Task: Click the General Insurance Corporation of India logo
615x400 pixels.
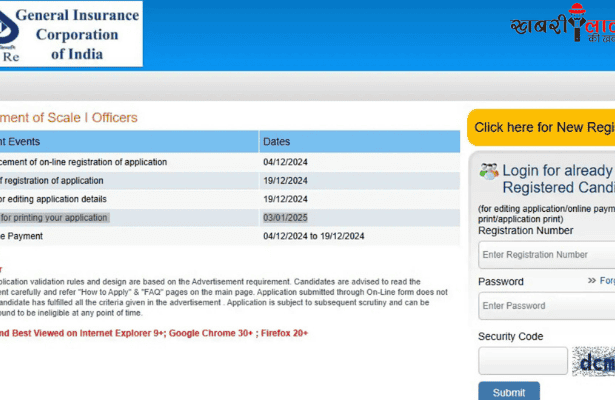Action: pos(71,34)
